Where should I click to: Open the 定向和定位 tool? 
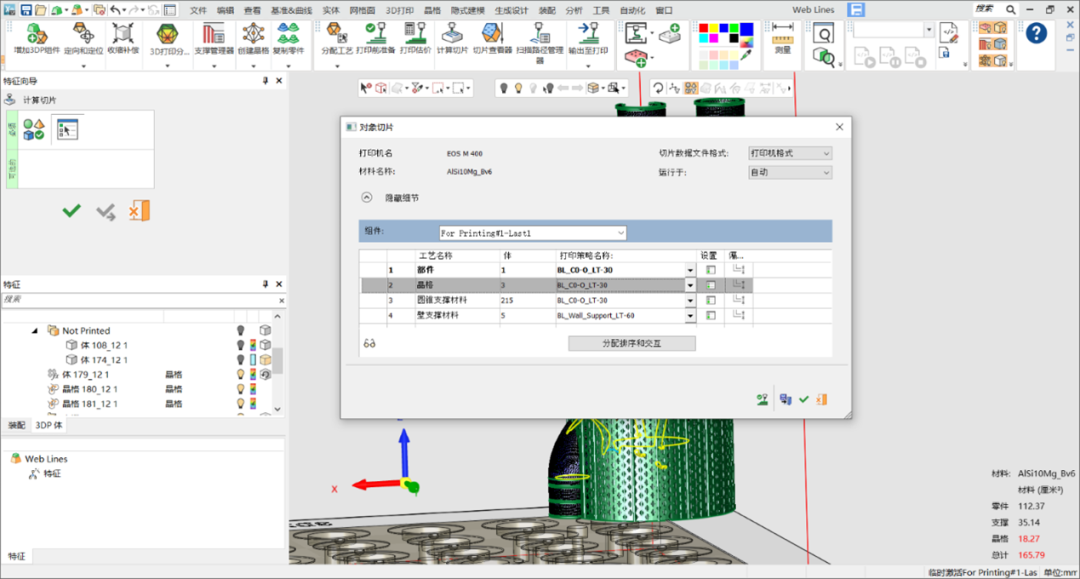(83, 38)
